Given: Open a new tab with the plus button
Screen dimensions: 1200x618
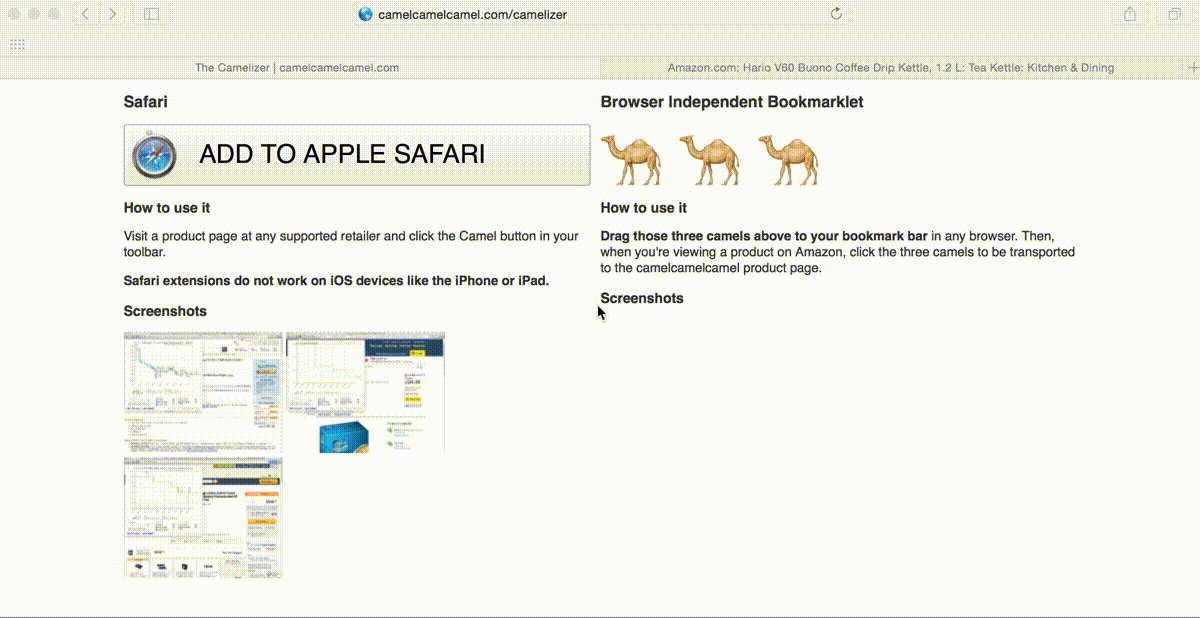Looking at the screenshot, I should (x=1193, y=68).
